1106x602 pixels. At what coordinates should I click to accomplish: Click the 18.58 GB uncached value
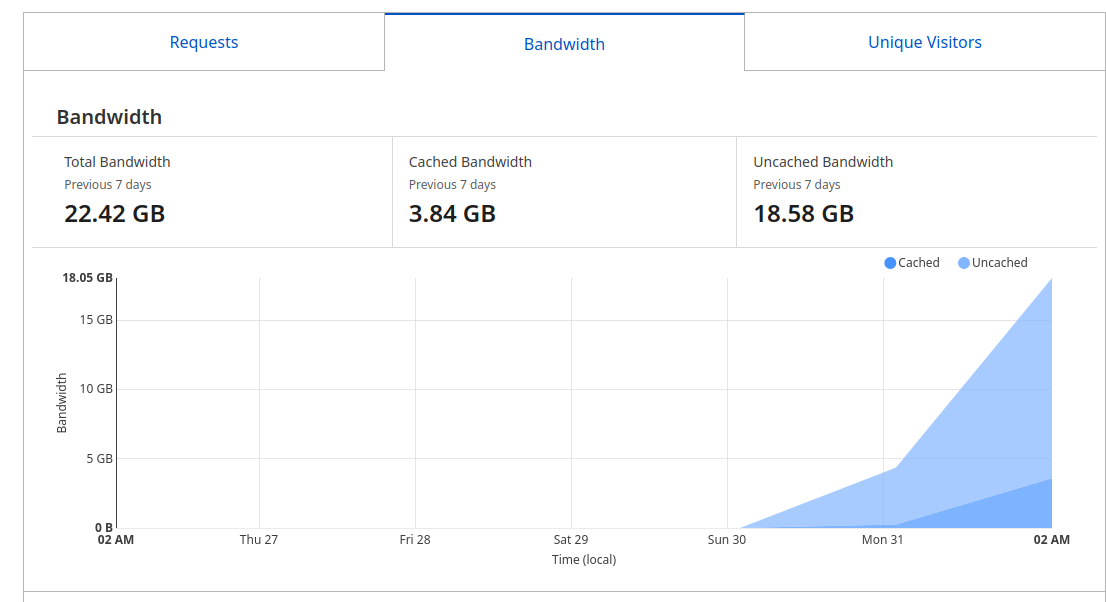pos(803,213)
